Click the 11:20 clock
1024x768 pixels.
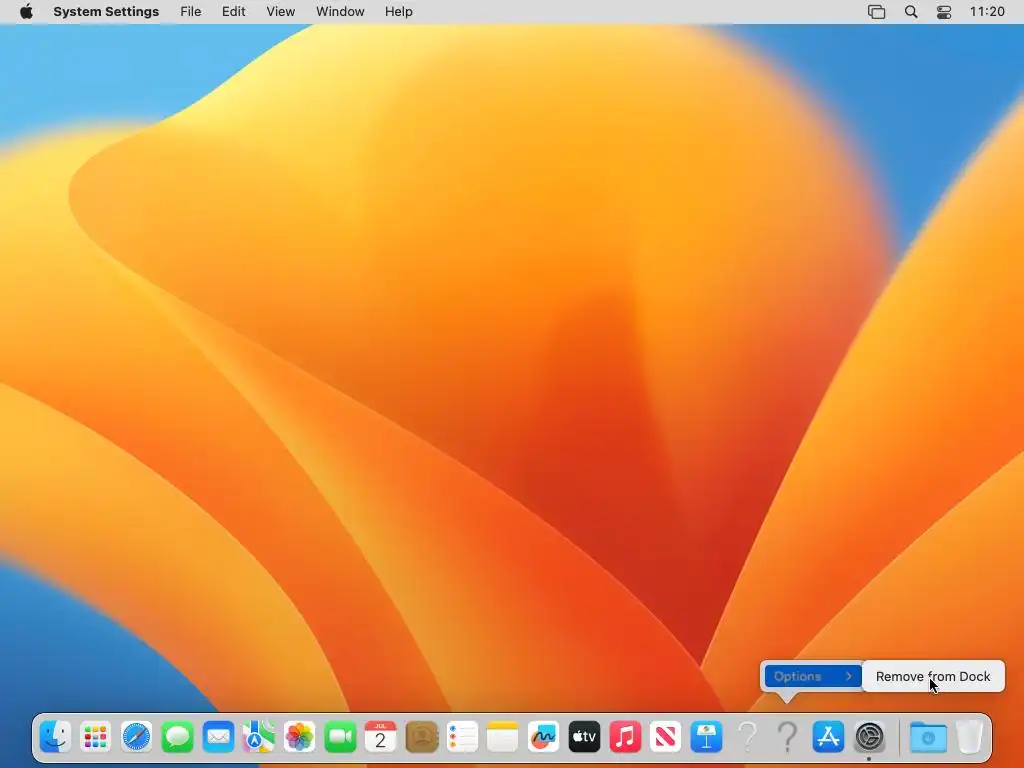[x=987, y=12]
